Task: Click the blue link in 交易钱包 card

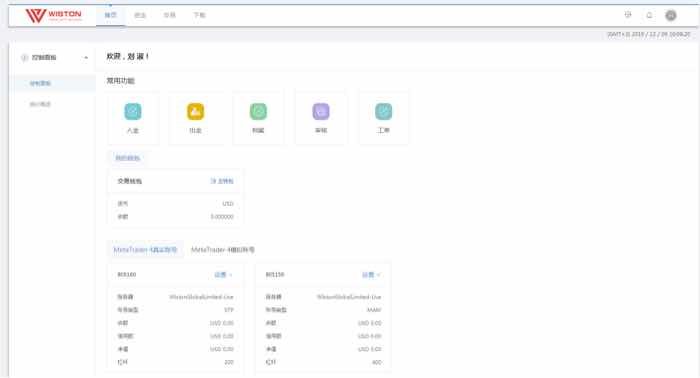Action: tap(222, 181)
